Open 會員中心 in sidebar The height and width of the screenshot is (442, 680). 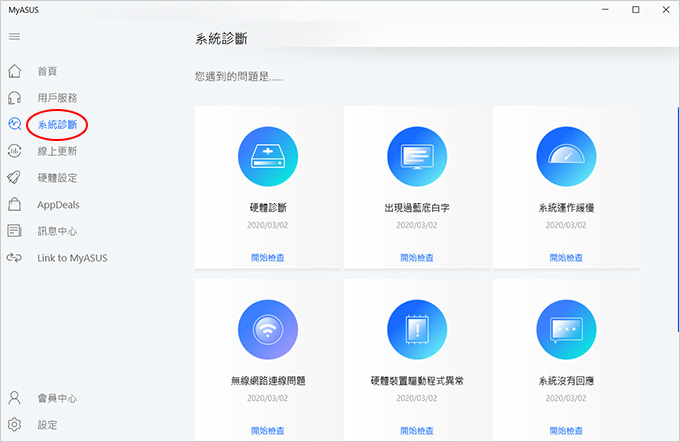click(57, 398)
